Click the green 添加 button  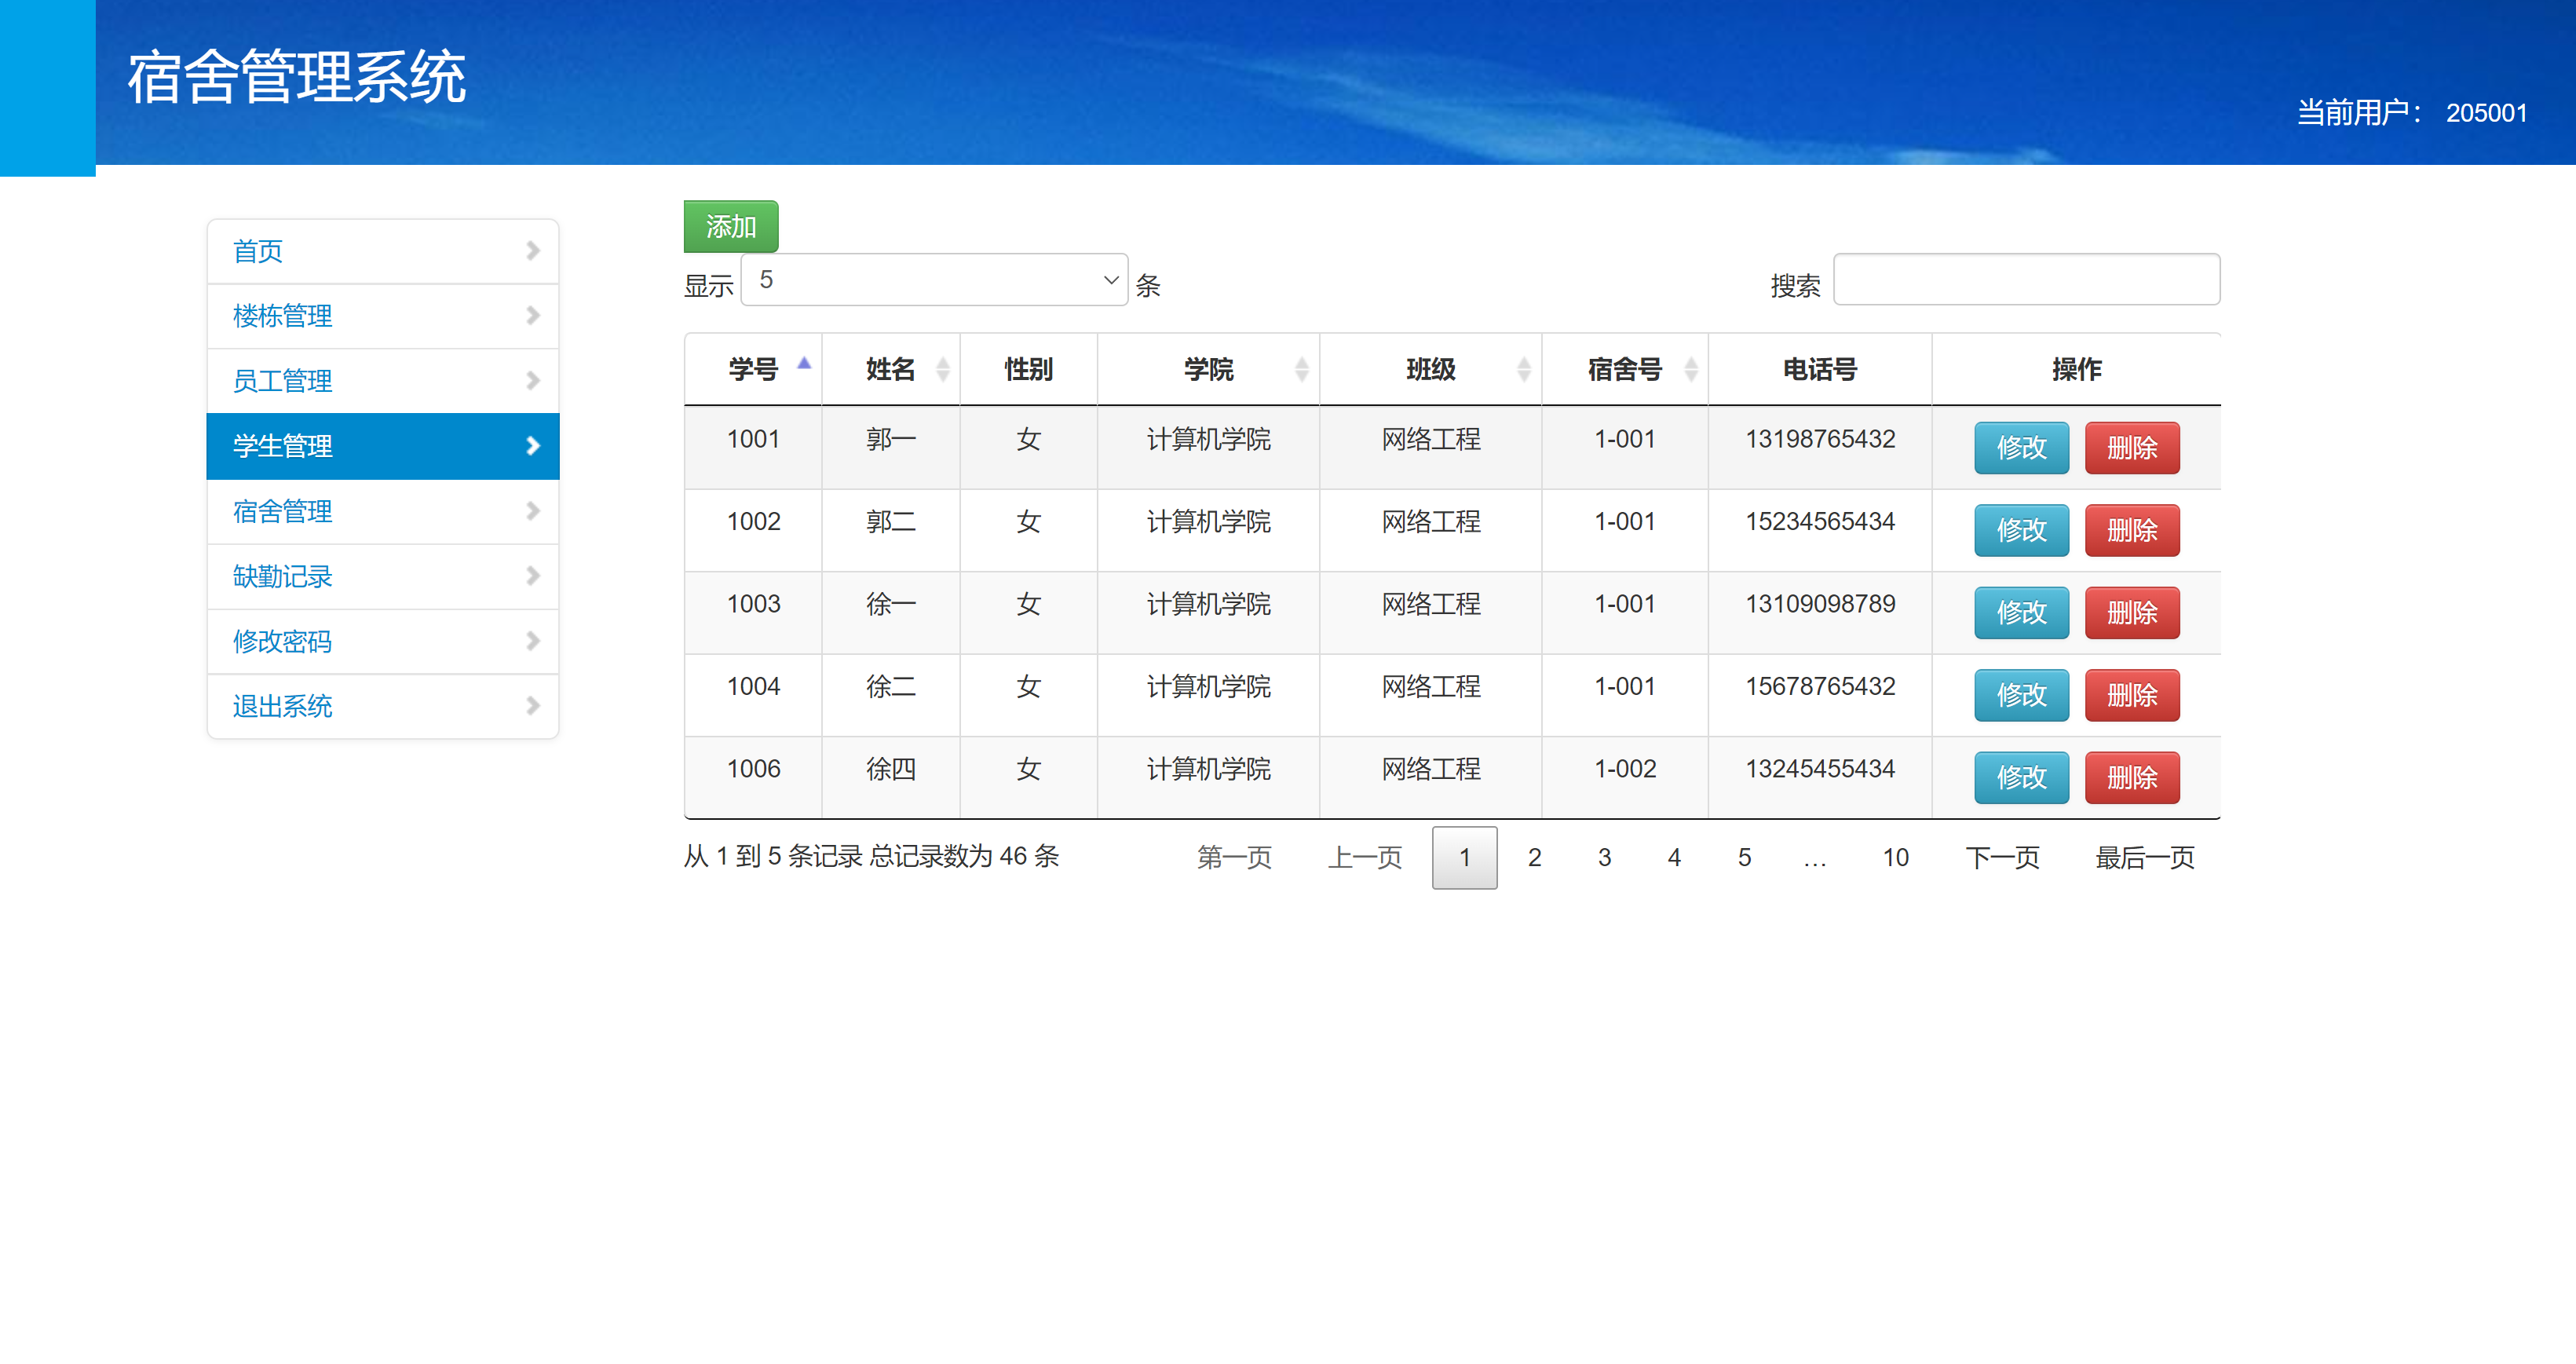tap(729, 226)
